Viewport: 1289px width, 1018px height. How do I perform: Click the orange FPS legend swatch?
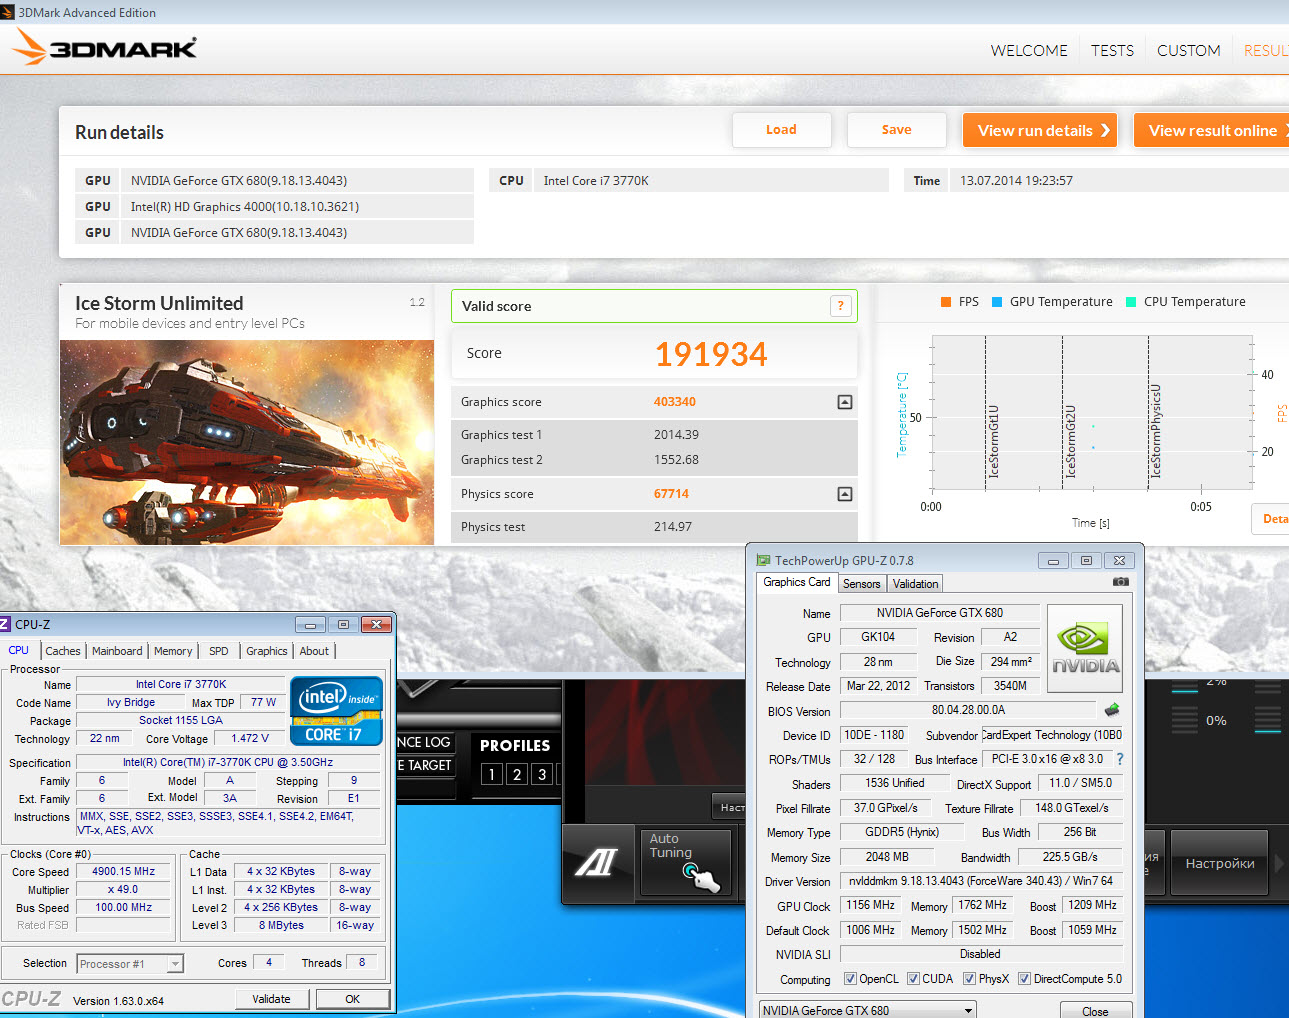coord(946,302)
